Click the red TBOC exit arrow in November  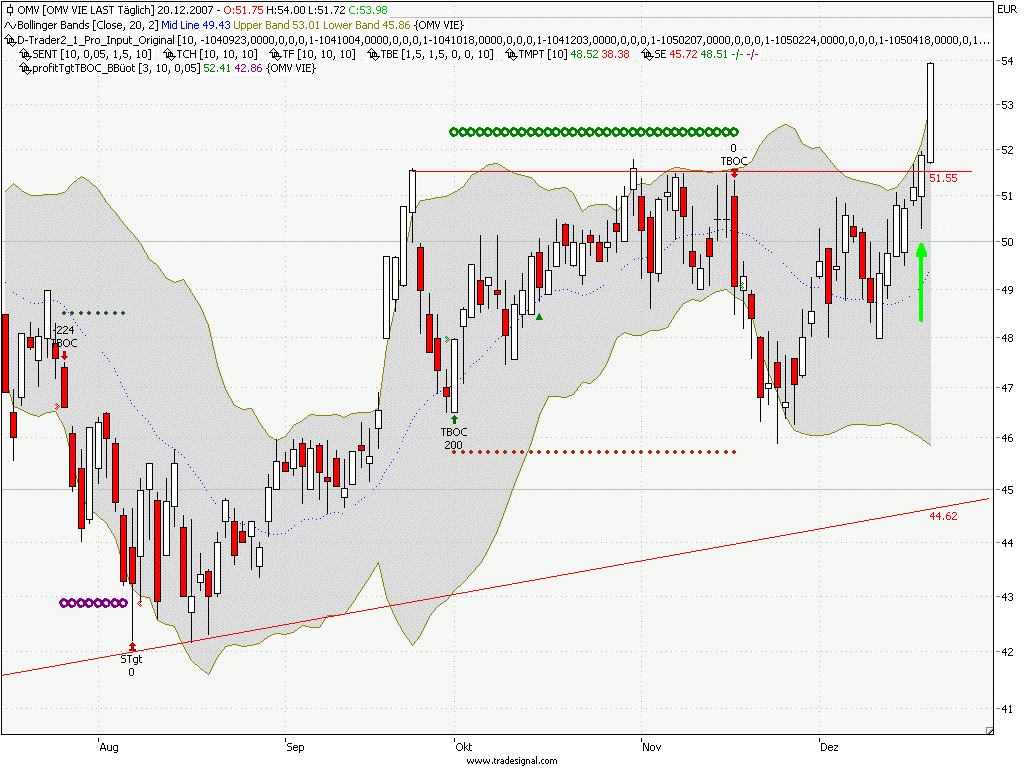click(735, 173)
